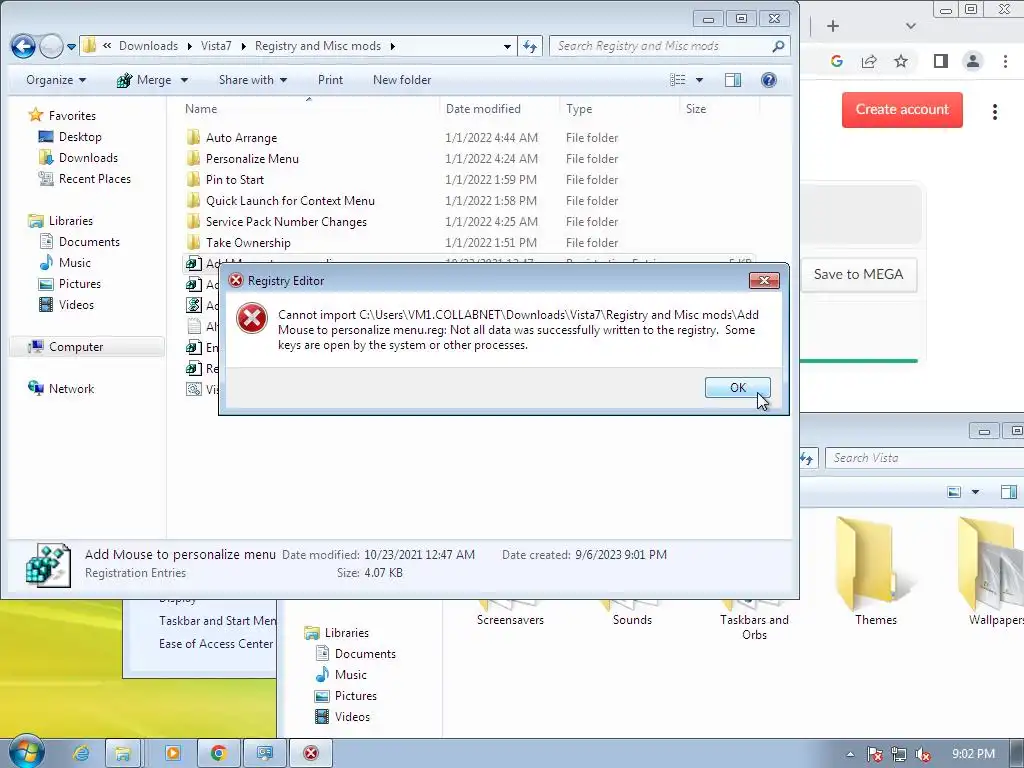The image size is (1024, 768).
Task: Select Documents in front Explorer navigation pane
Action: [x=89, y=242]
